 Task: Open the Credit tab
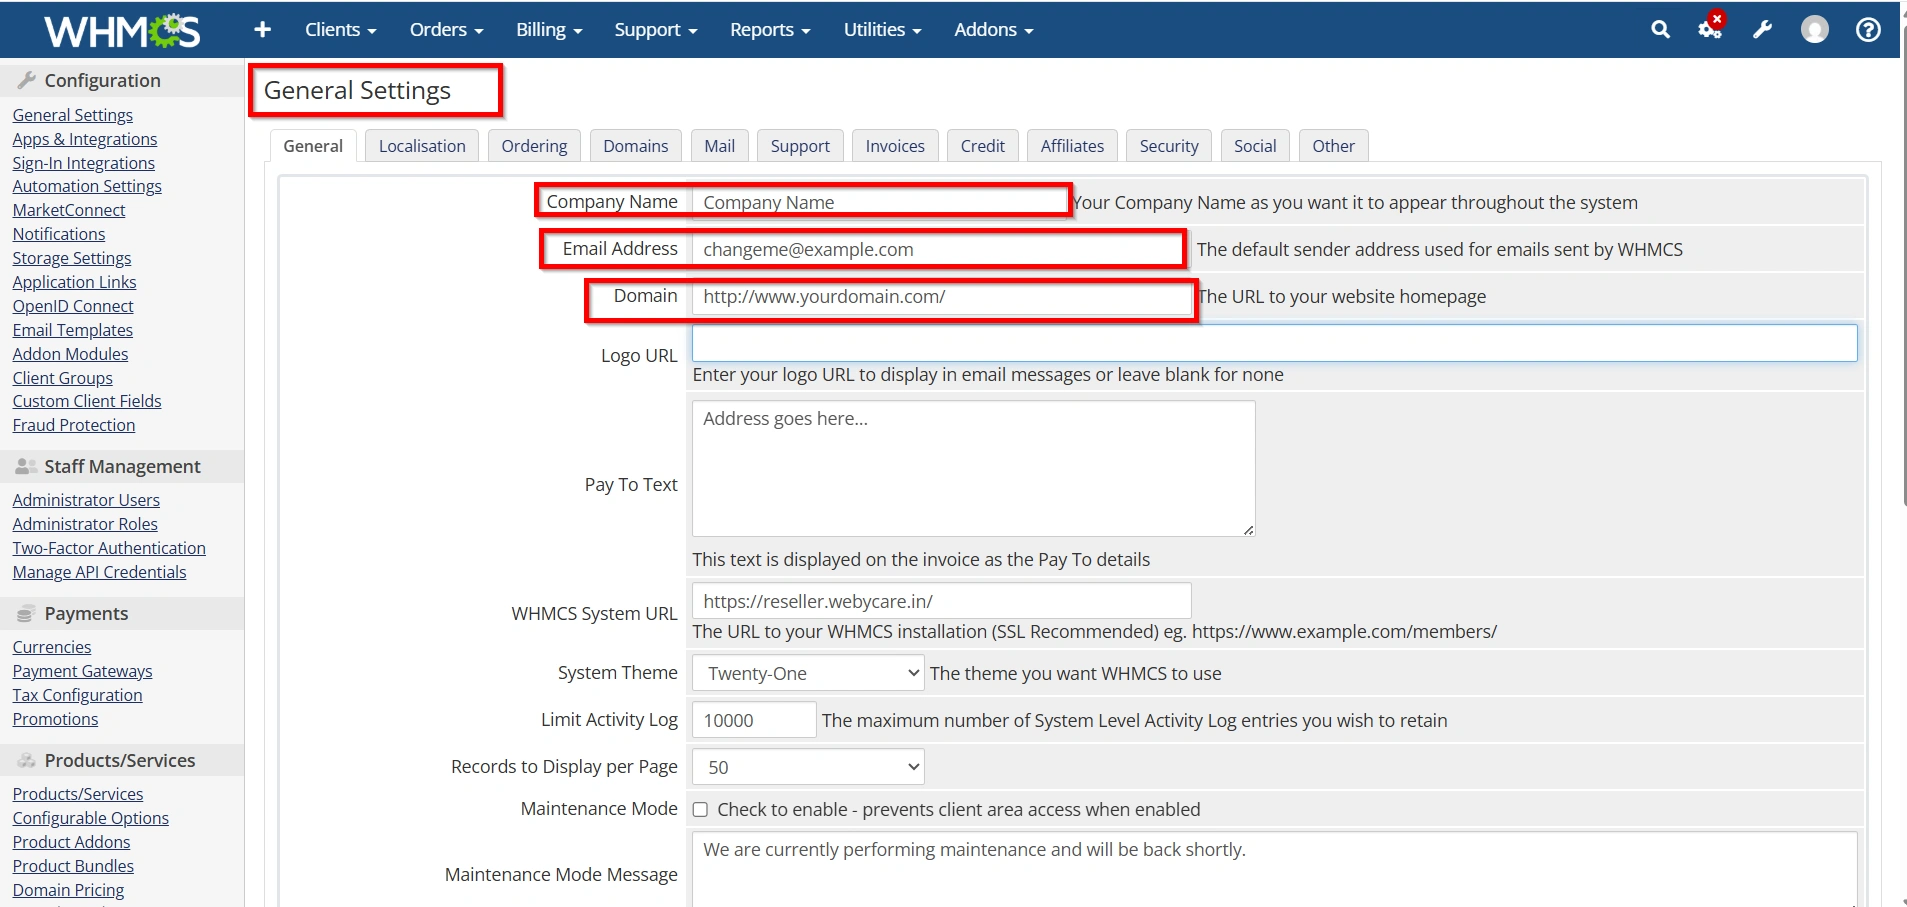click(x=983, y=146)
